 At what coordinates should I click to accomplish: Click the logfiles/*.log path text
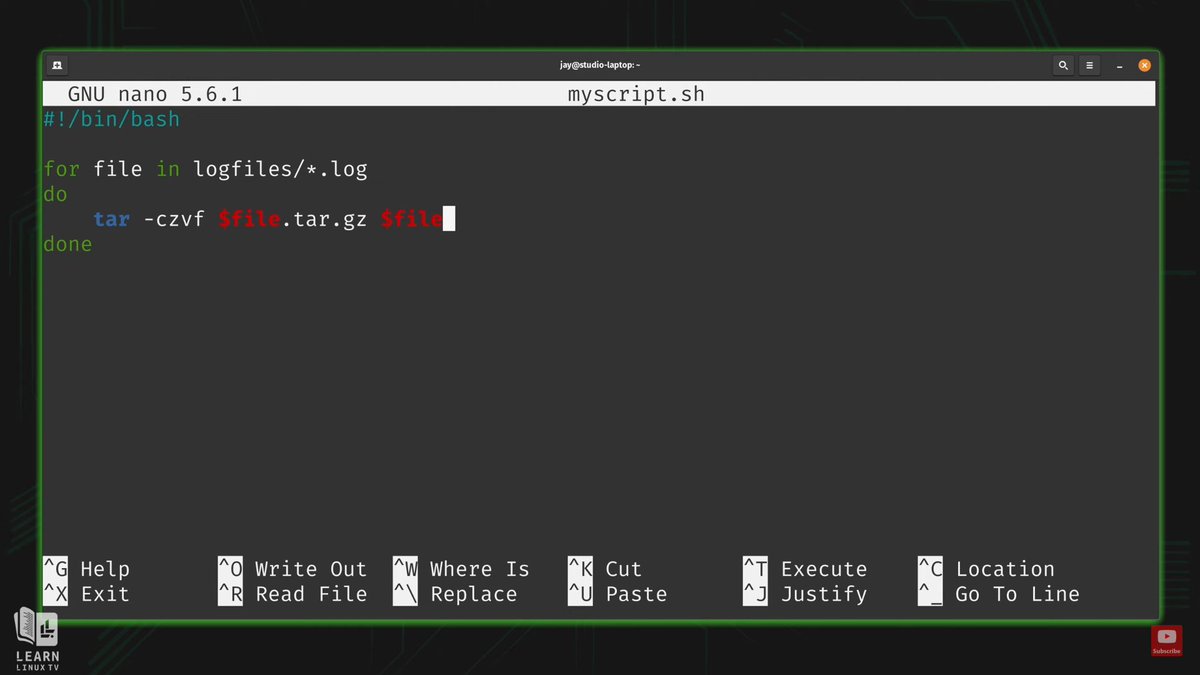tap(281, 169)
